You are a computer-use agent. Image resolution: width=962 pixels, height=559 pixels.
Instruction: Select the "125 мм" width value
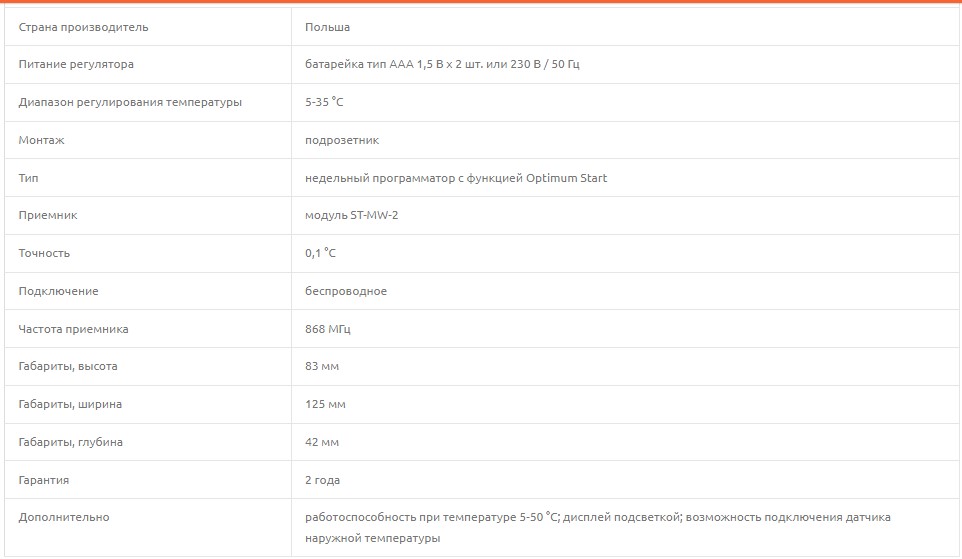pos(325,404)
